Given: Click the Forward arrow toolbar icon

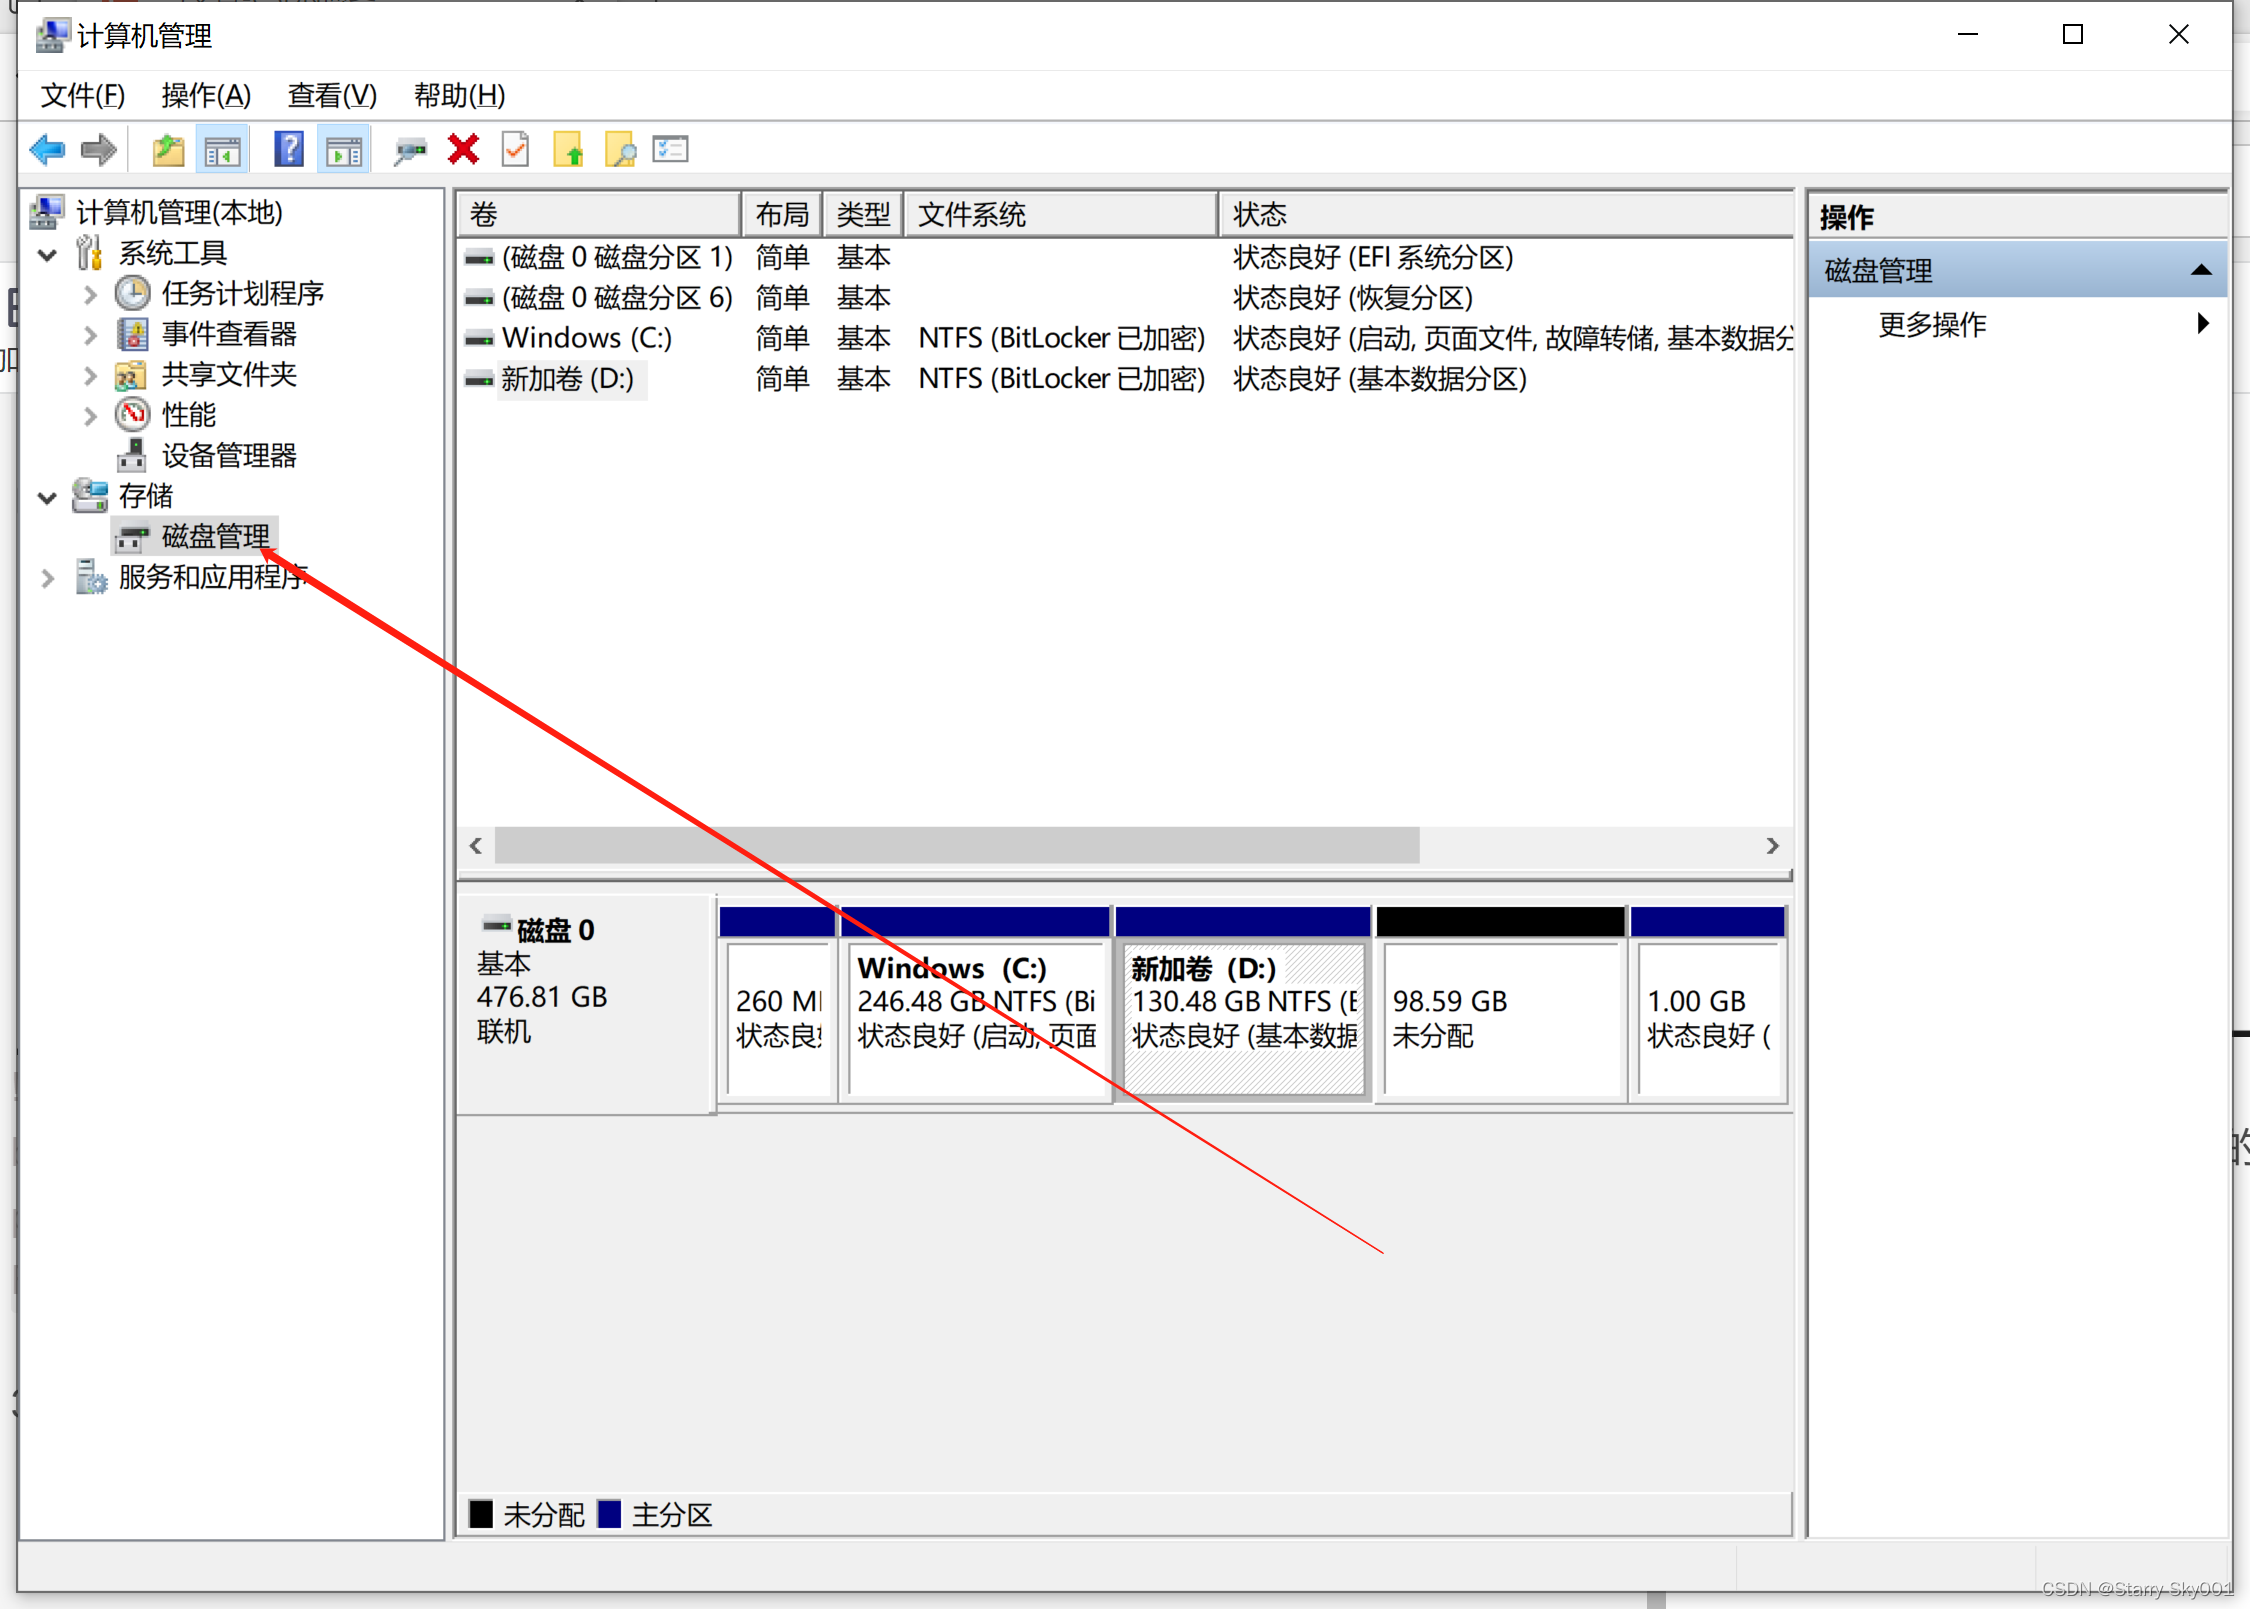Looking at the screenshot, I should coord(98,151).
